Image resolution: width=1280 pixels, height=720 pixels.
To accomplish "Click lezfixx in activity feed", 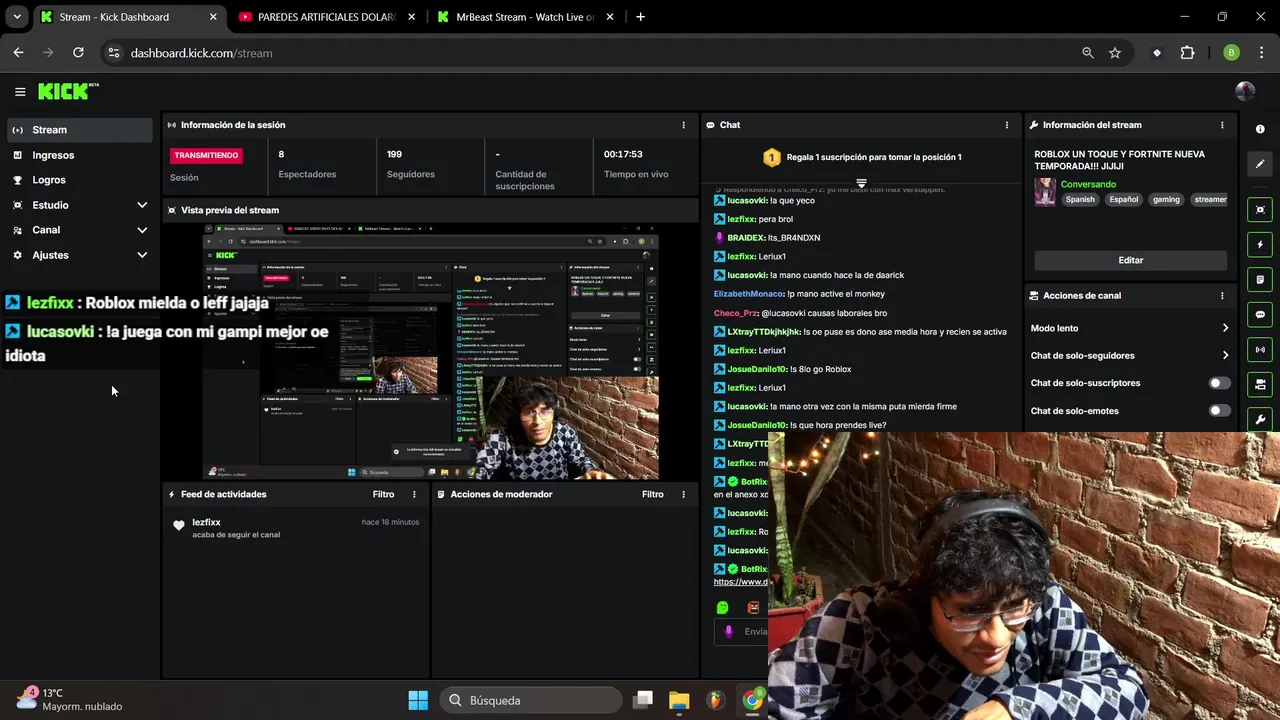I will (206, 522).
